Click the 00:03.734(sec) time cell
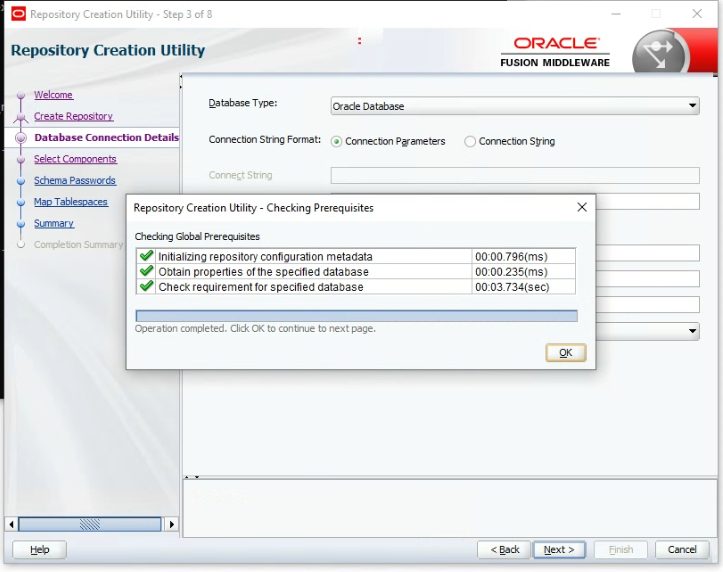The width and height of the screenshot is (723, 572). (523, 287)
